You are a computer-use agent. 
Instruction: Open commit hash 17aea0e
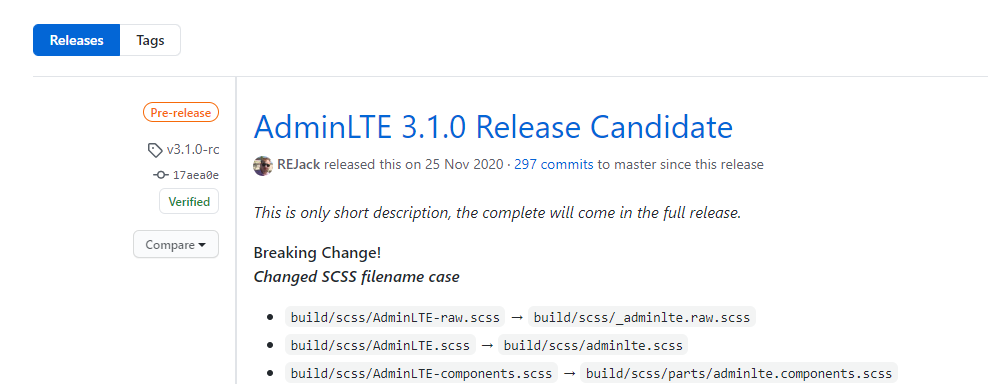(x=196, y=175)
